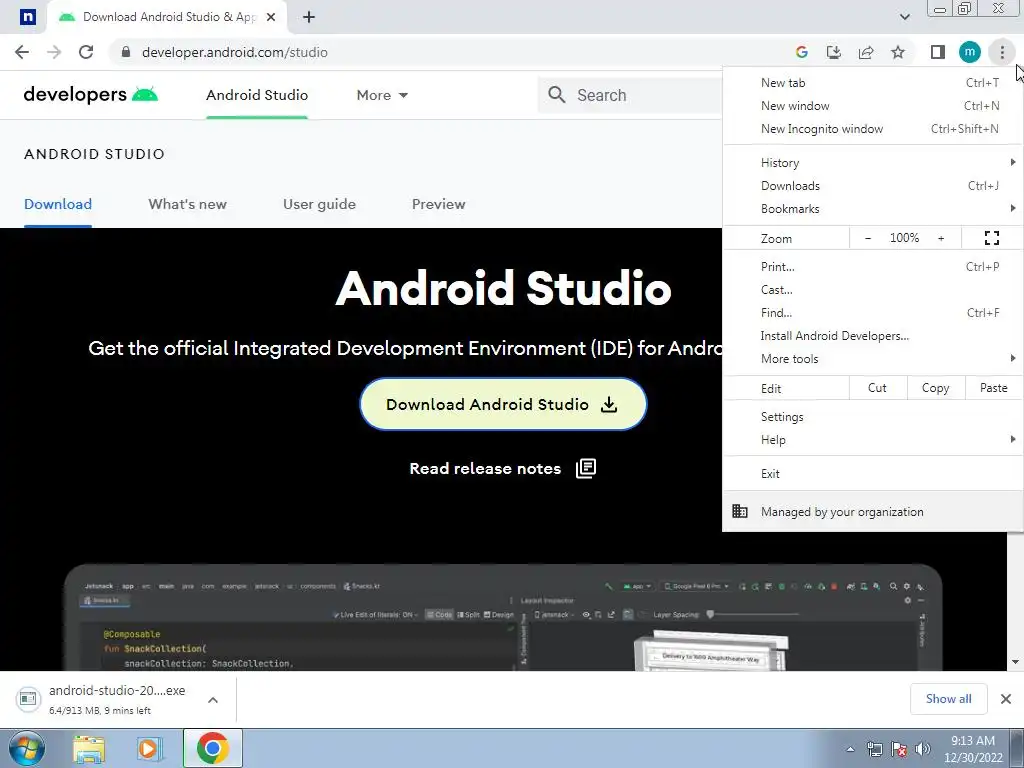Viewport: 1024px width, 768px height.
Task: Open Read release notes link
Action: tap(502, 468)
